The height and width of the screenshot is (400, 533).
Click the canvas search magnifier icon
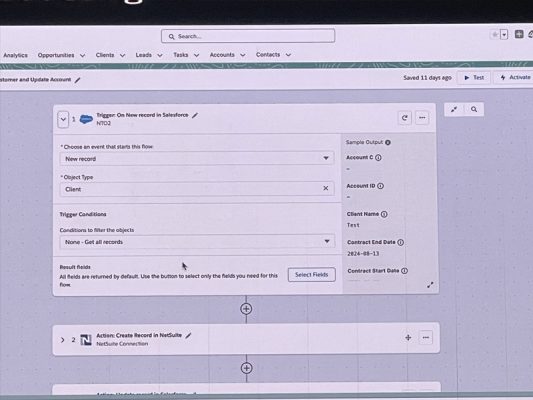(x=474, y=109)
